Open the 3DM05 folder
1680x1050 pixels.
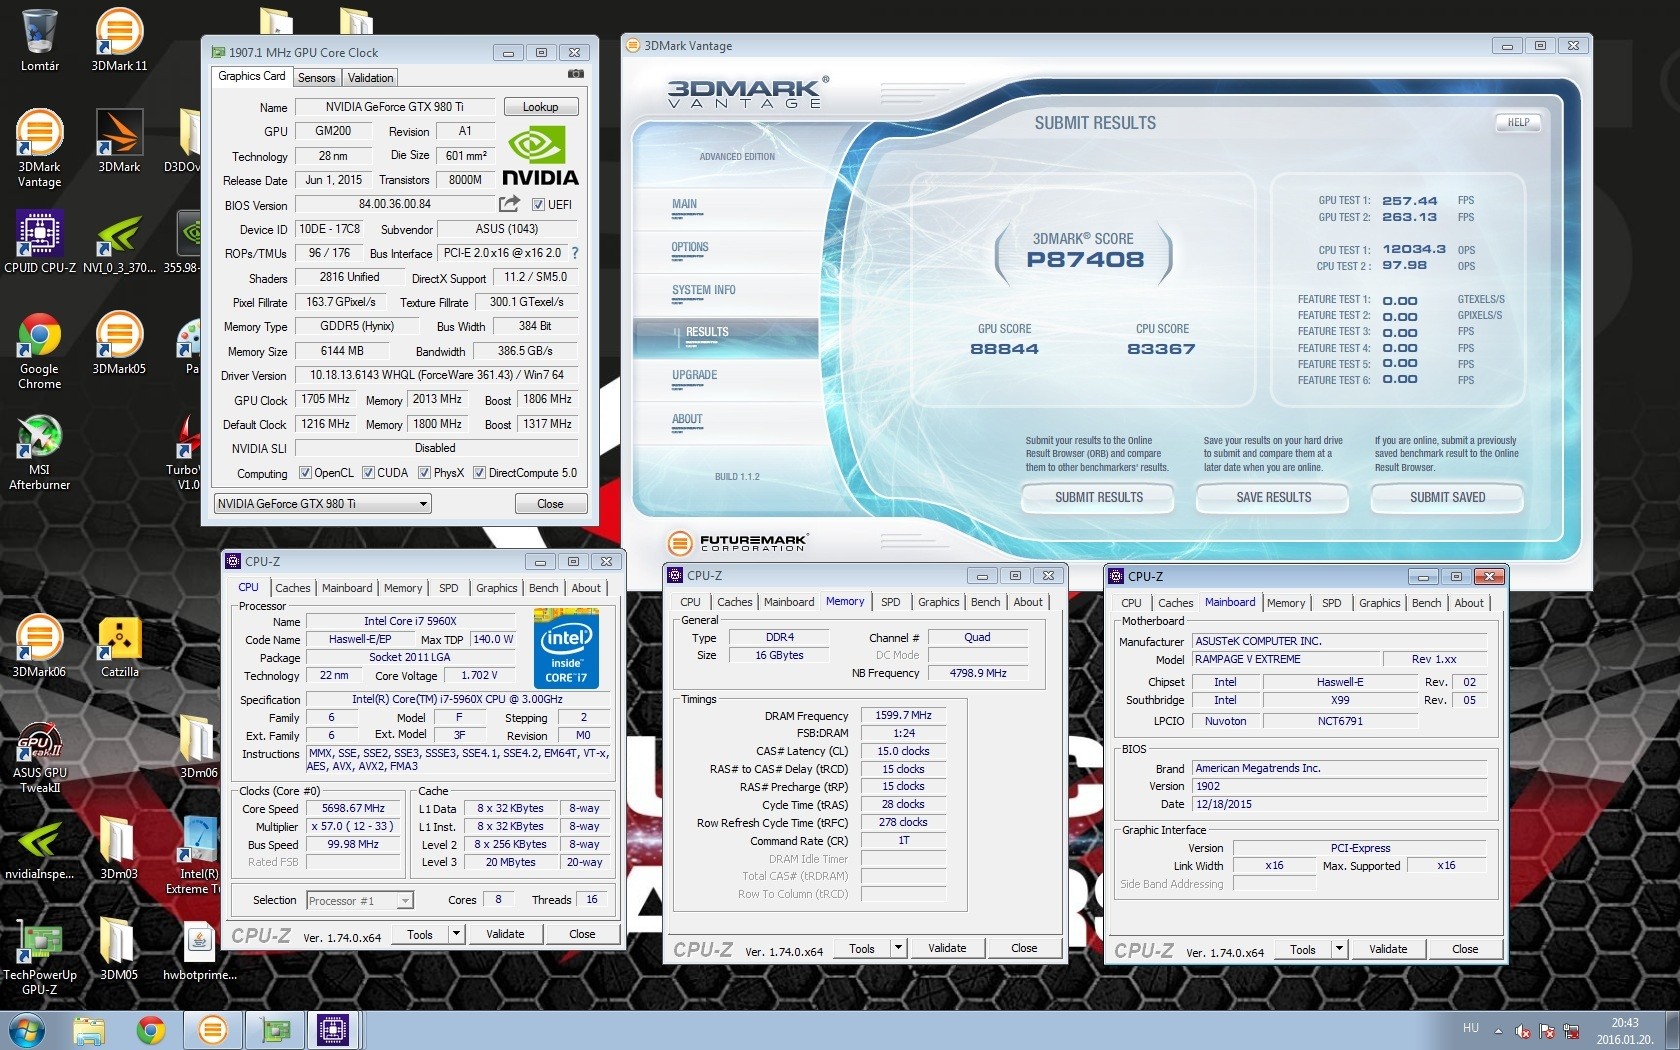point(119,949)
